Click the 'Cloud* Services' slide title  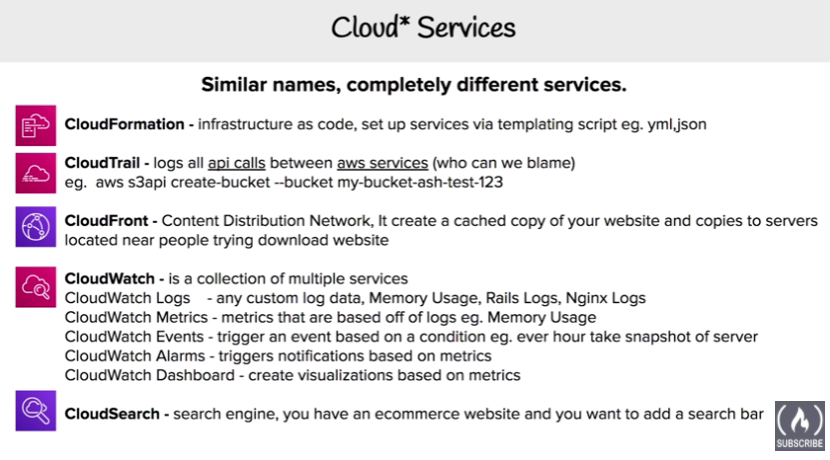tap(423, 28)
